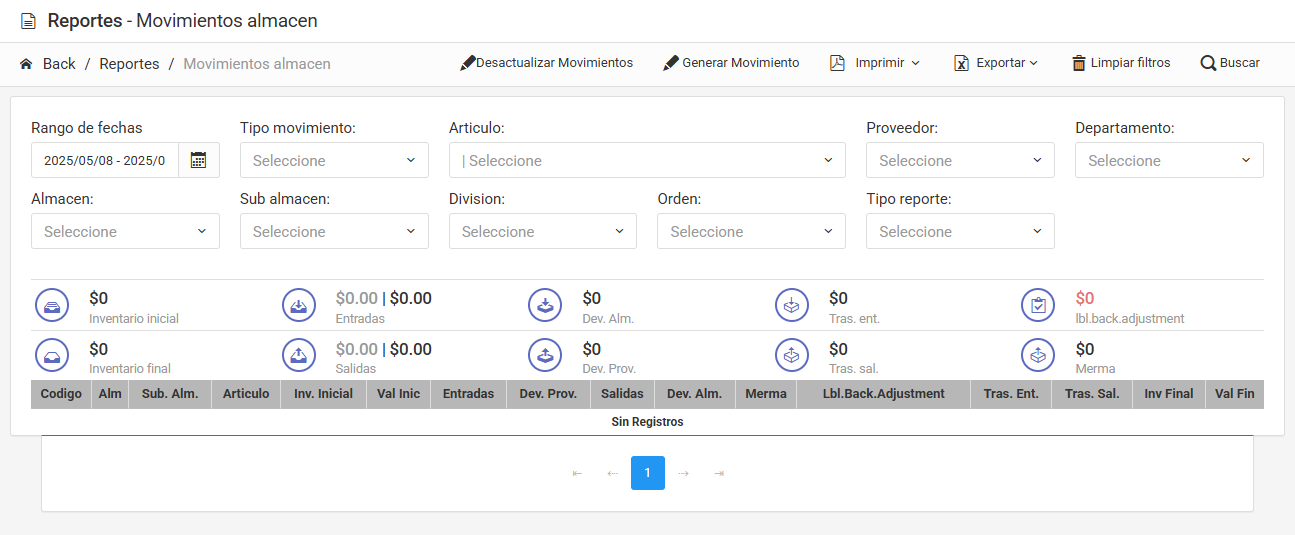
Task: Select page 1 in pagination
Action: 647,473
